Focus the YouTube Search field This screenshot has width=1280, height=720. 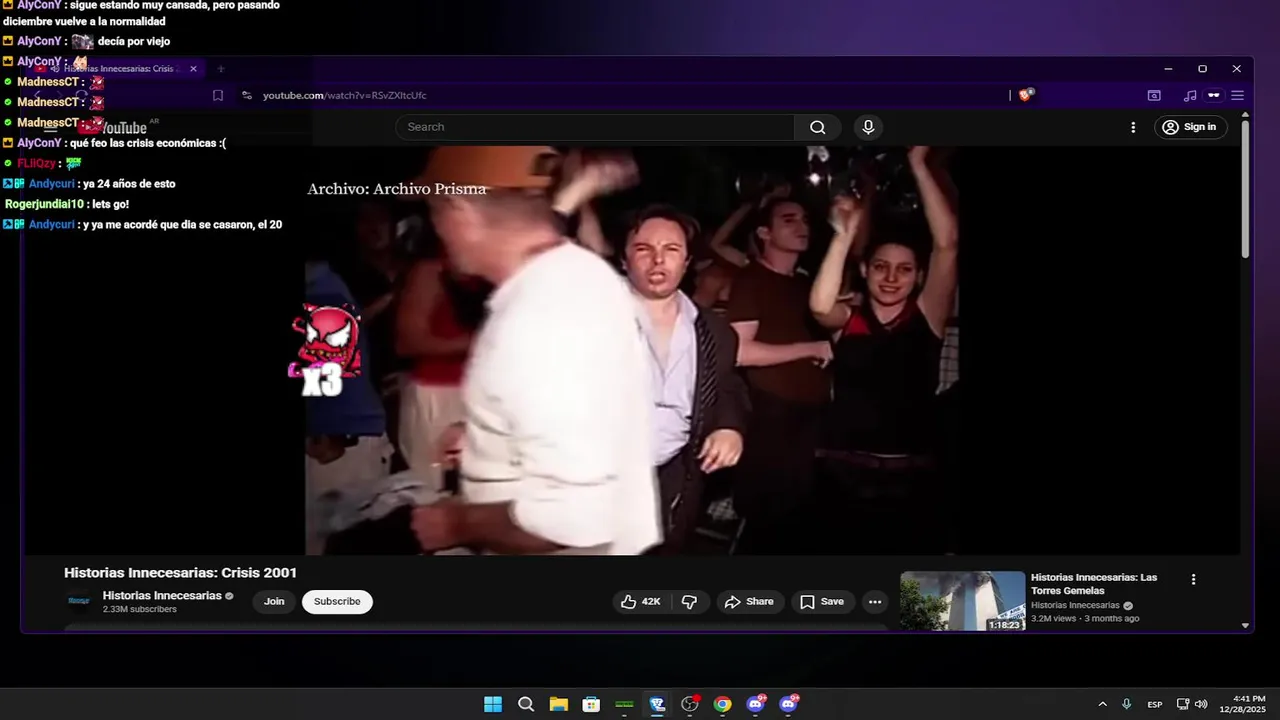click(x=595, y=127)
